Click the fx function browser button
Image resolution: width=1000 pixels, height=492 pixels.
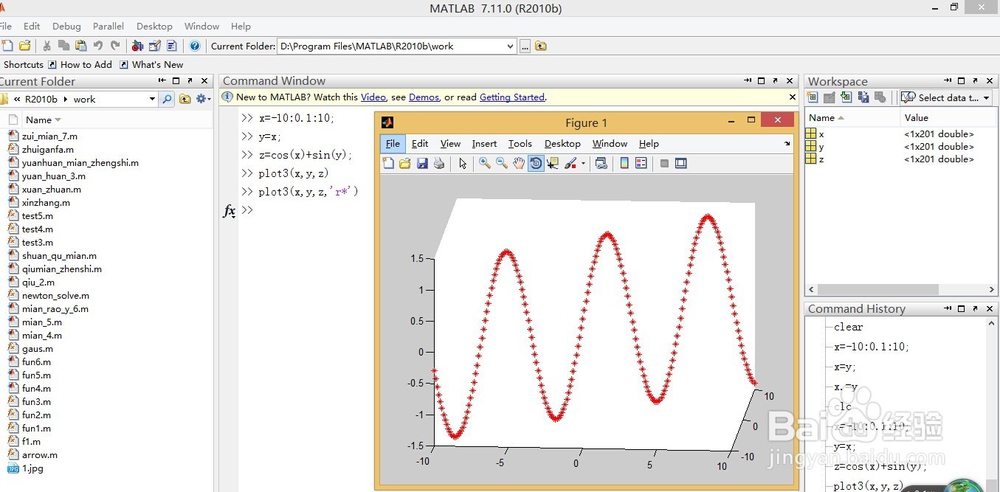229,211
